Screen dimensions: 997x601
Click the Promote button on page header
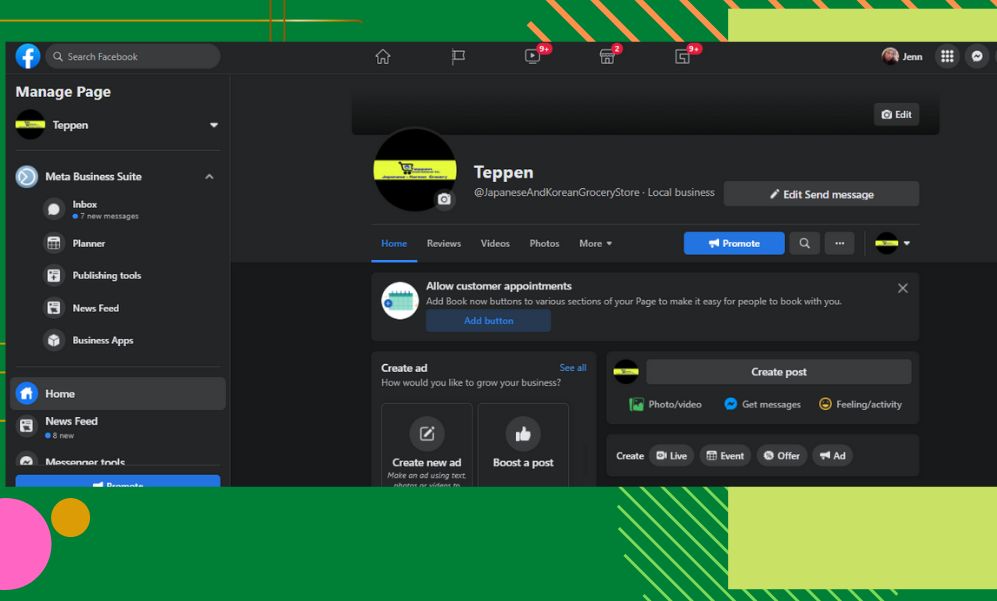click(734, 244)
